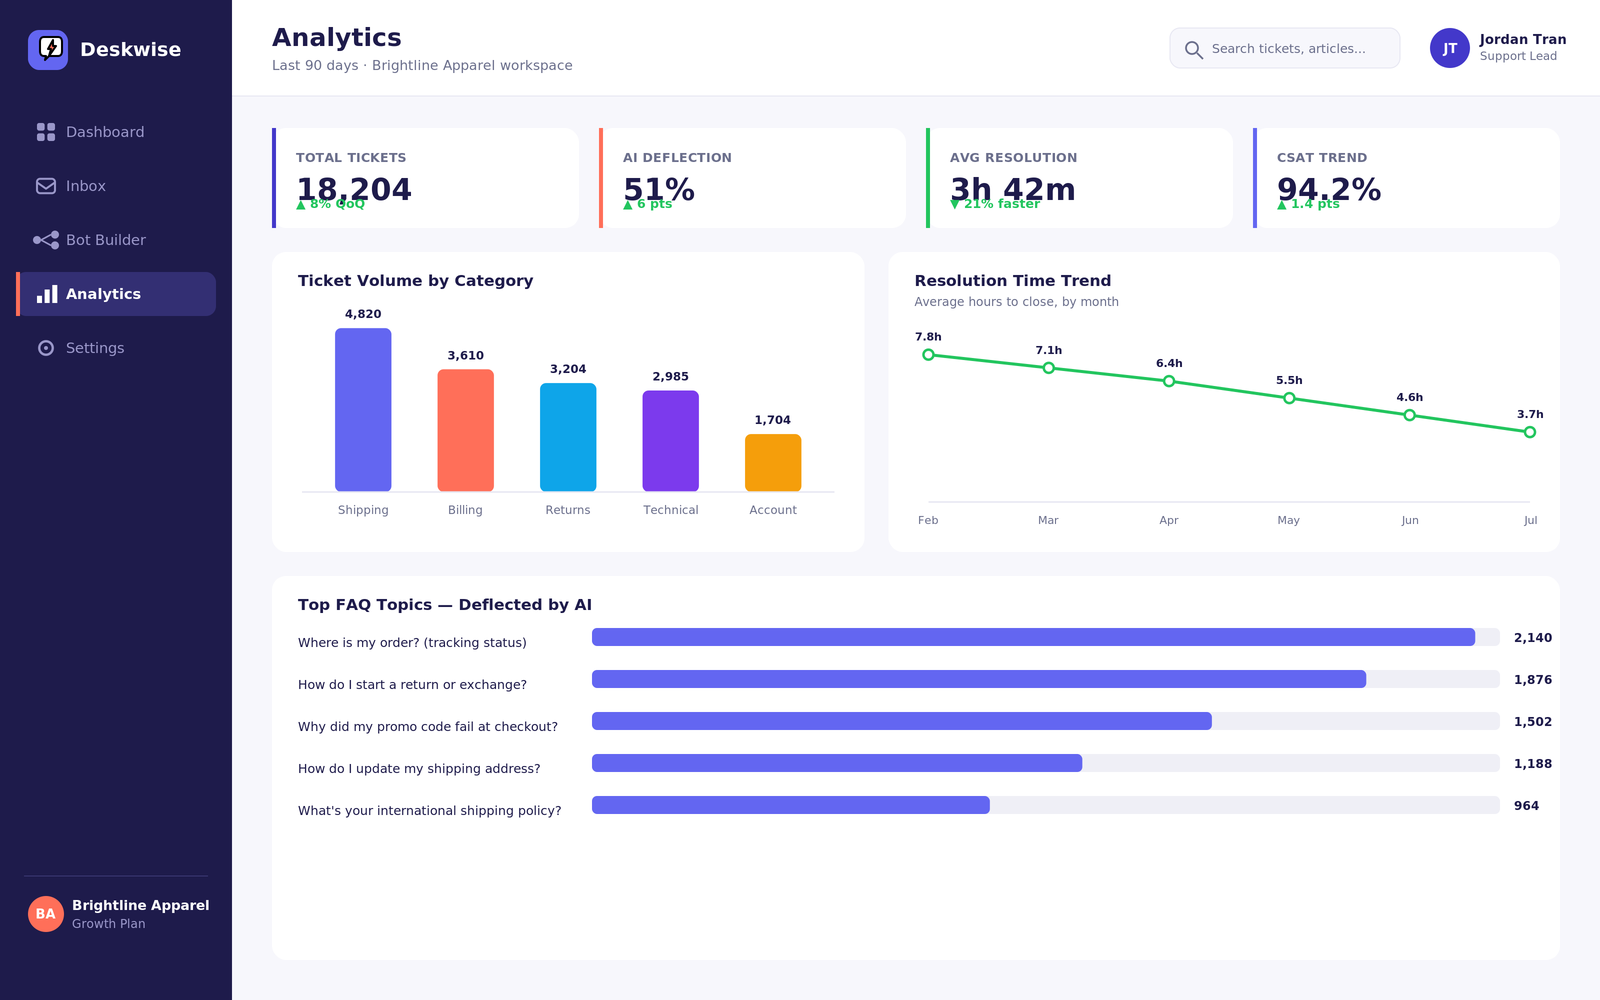
Task: Click 'How do I start a return or exchange?'
Action: [x=412, y=685]
